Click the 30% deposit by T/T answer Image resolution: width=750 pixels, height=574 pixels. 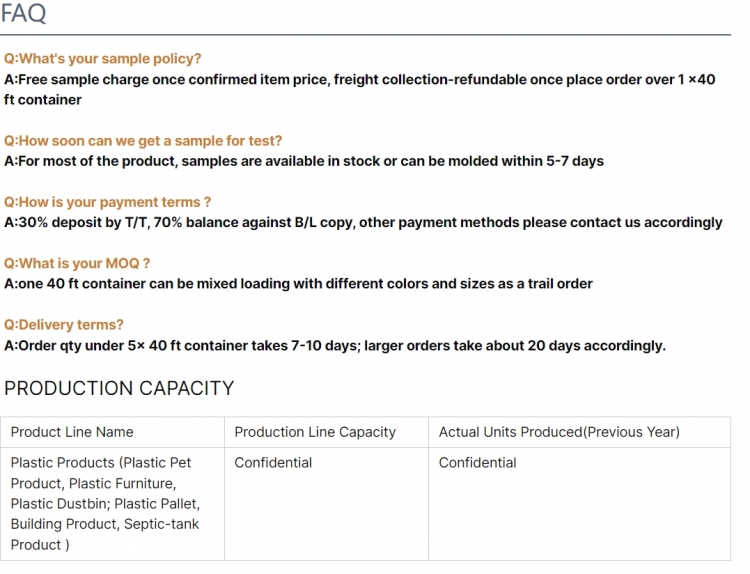[x=363, y=222]
